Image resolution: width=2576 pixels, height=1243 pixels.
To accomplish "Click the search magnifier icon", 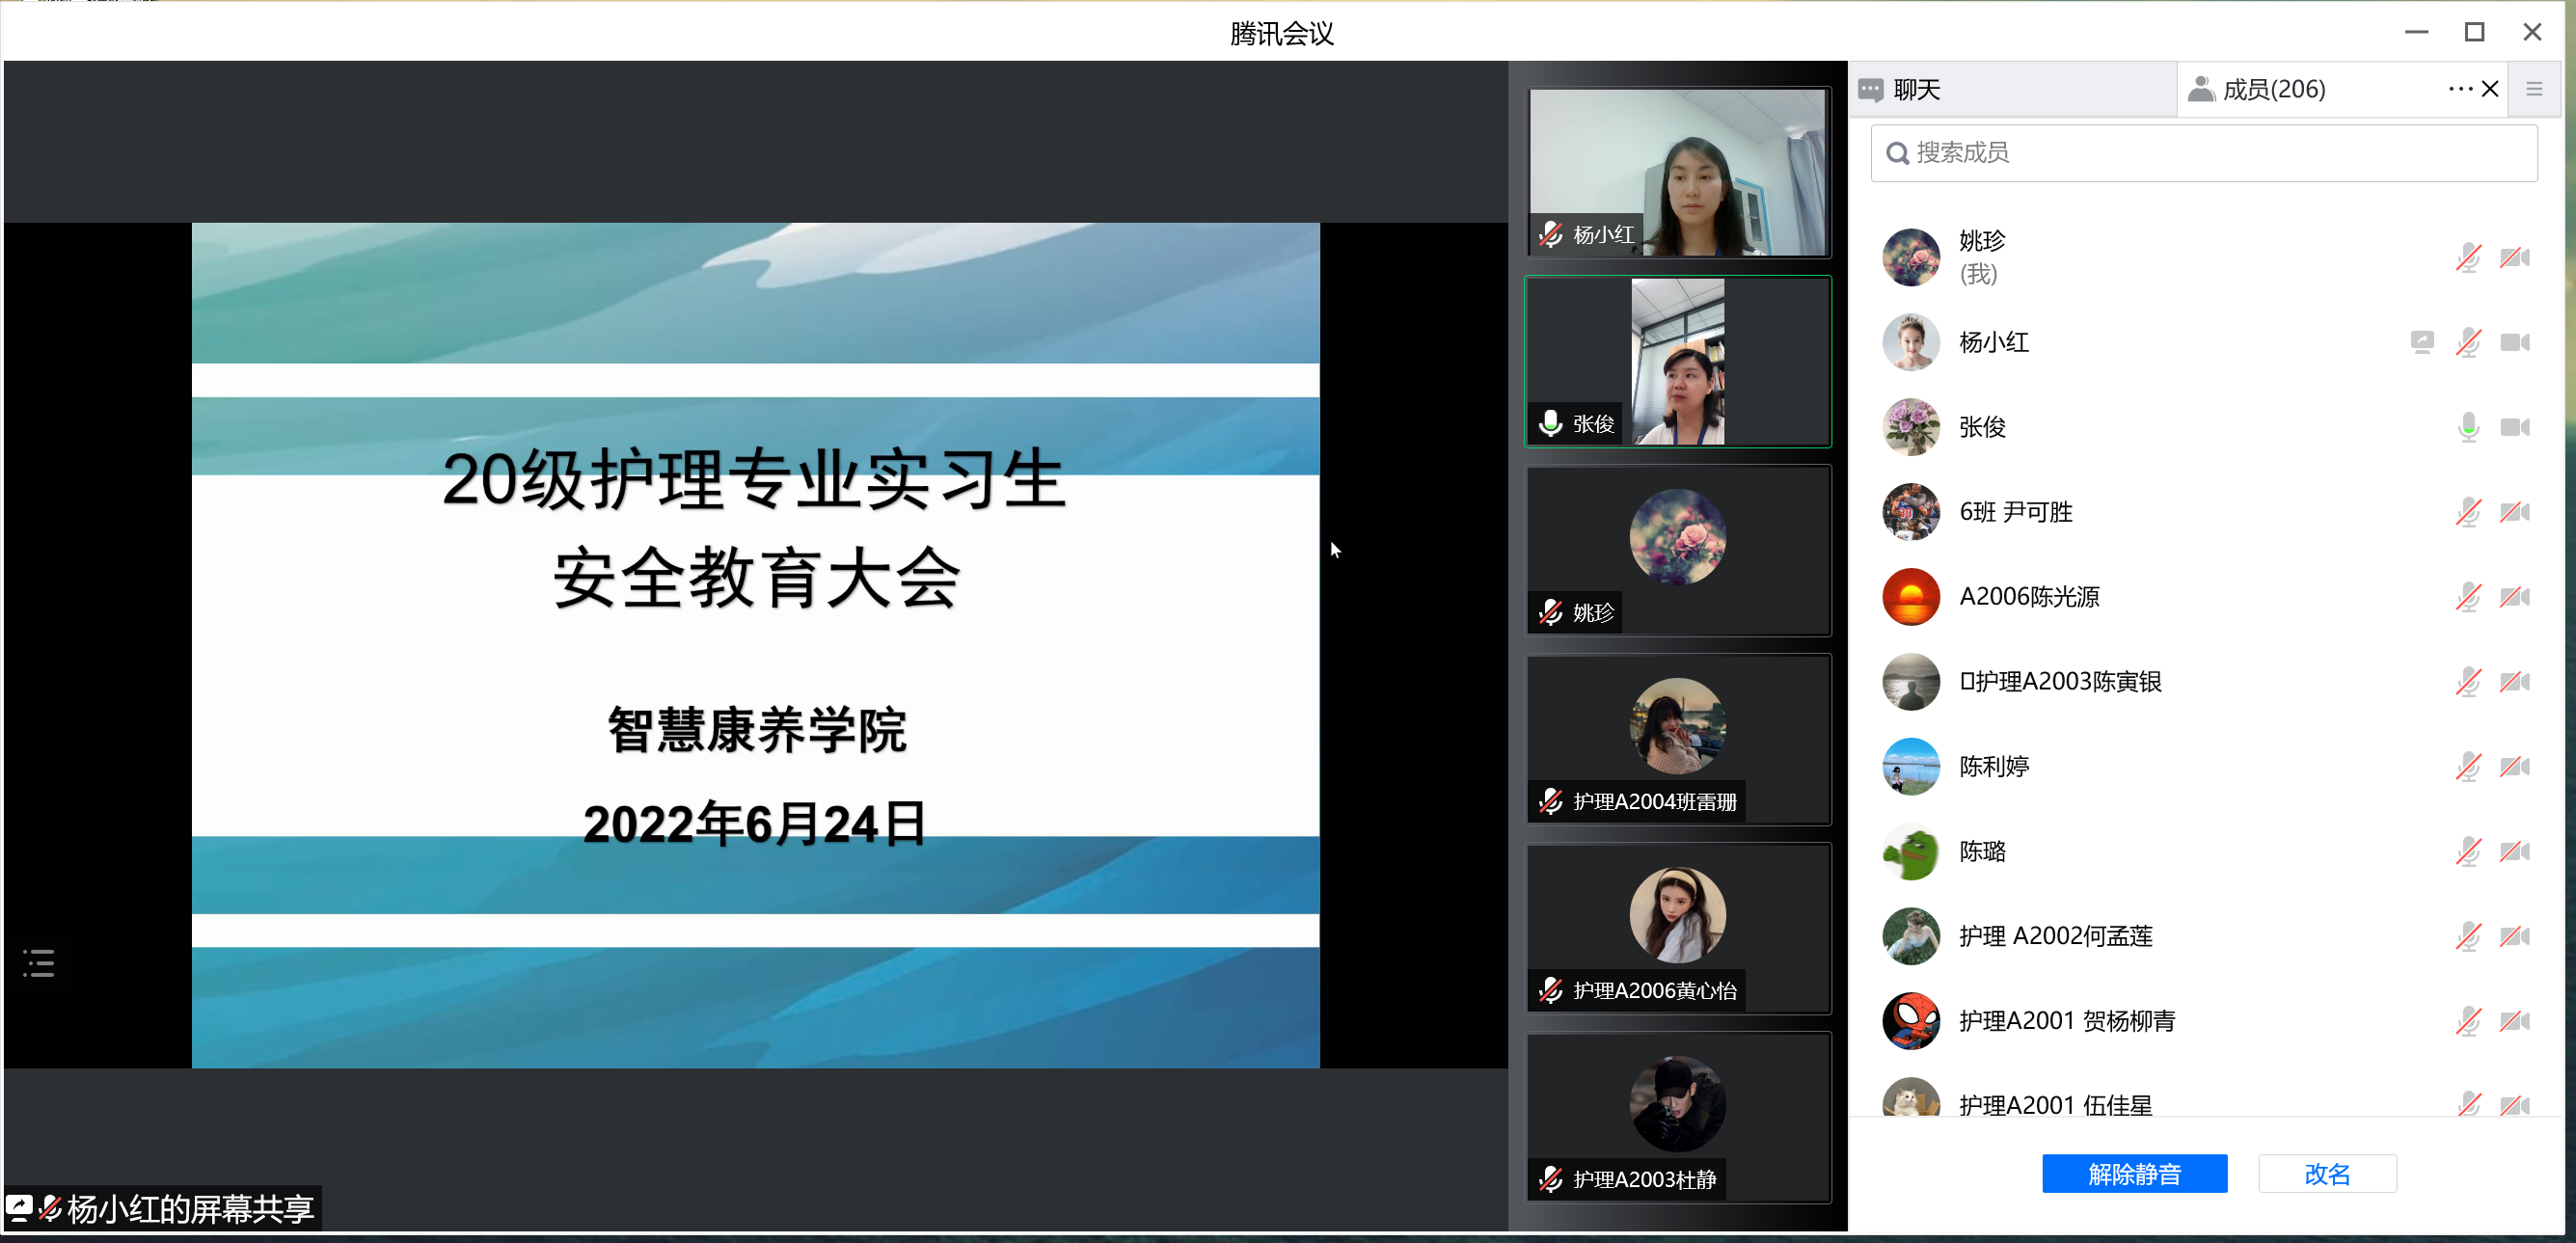I will tap(1897, 153).
